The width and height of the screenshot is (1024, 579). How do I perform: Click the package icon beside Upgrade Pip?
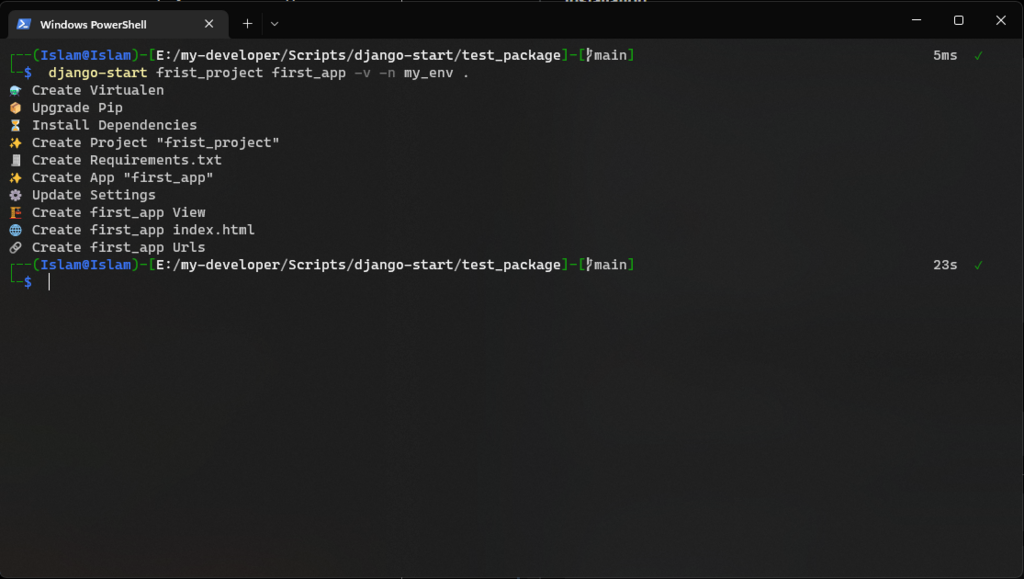(16, 108)
